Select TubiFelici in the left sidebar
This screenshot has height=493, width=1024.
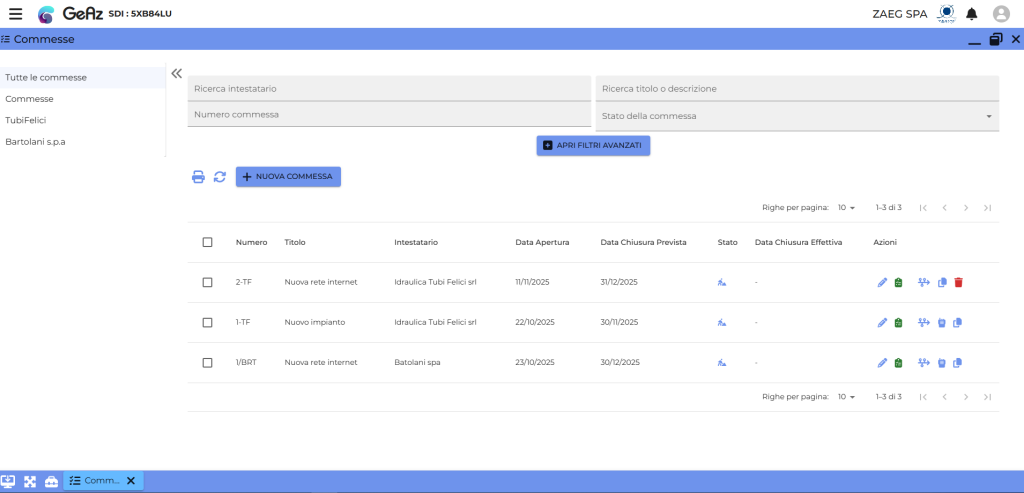pyautogui.click(x=26, y=120)
